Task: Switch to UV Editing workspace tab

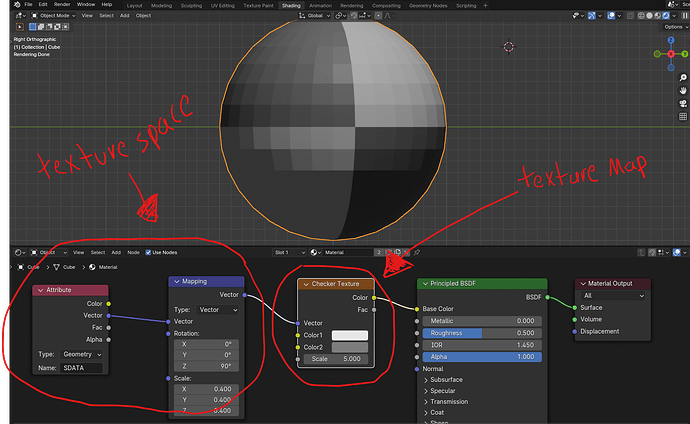Action: pos(223,6)
